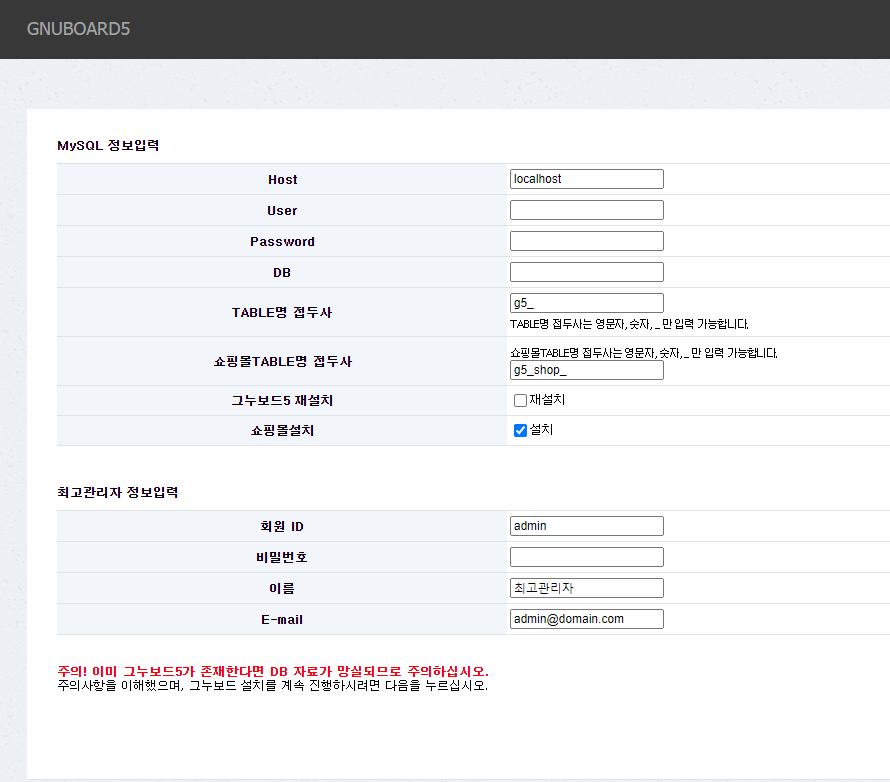Enable the 그누보드5 재설치 checkbox

(520, 401)
